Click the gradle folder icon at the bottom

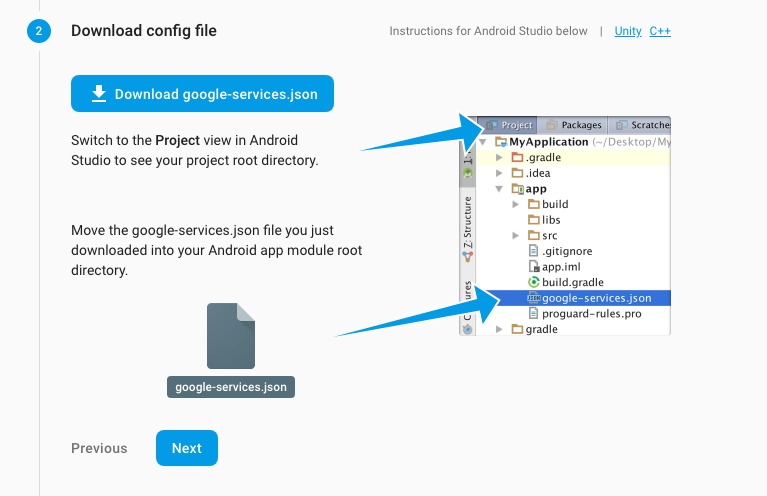tap(517, 329)
